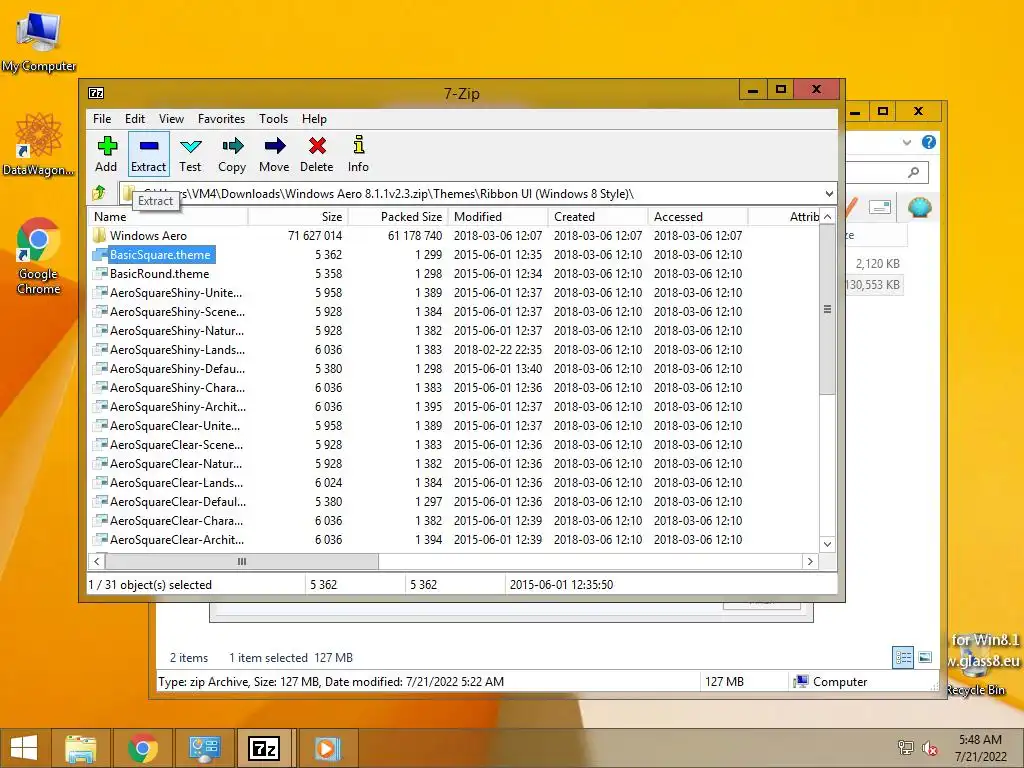Open File Explorer from taskbar

81,748
